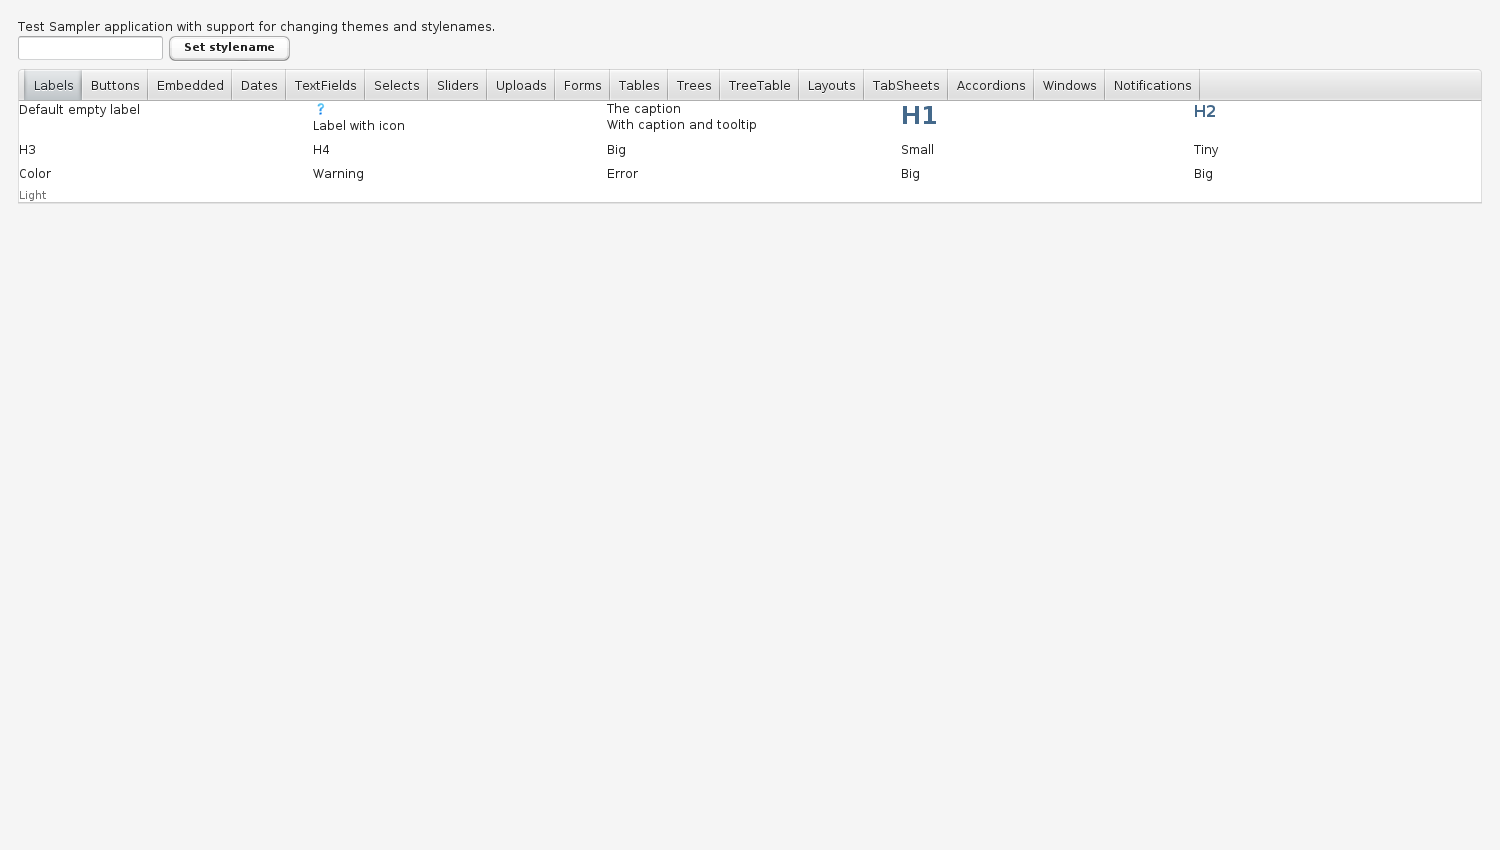Click the H2 heading label
This screenshot has width=1500, height=850.
(x=1204, y=112)
